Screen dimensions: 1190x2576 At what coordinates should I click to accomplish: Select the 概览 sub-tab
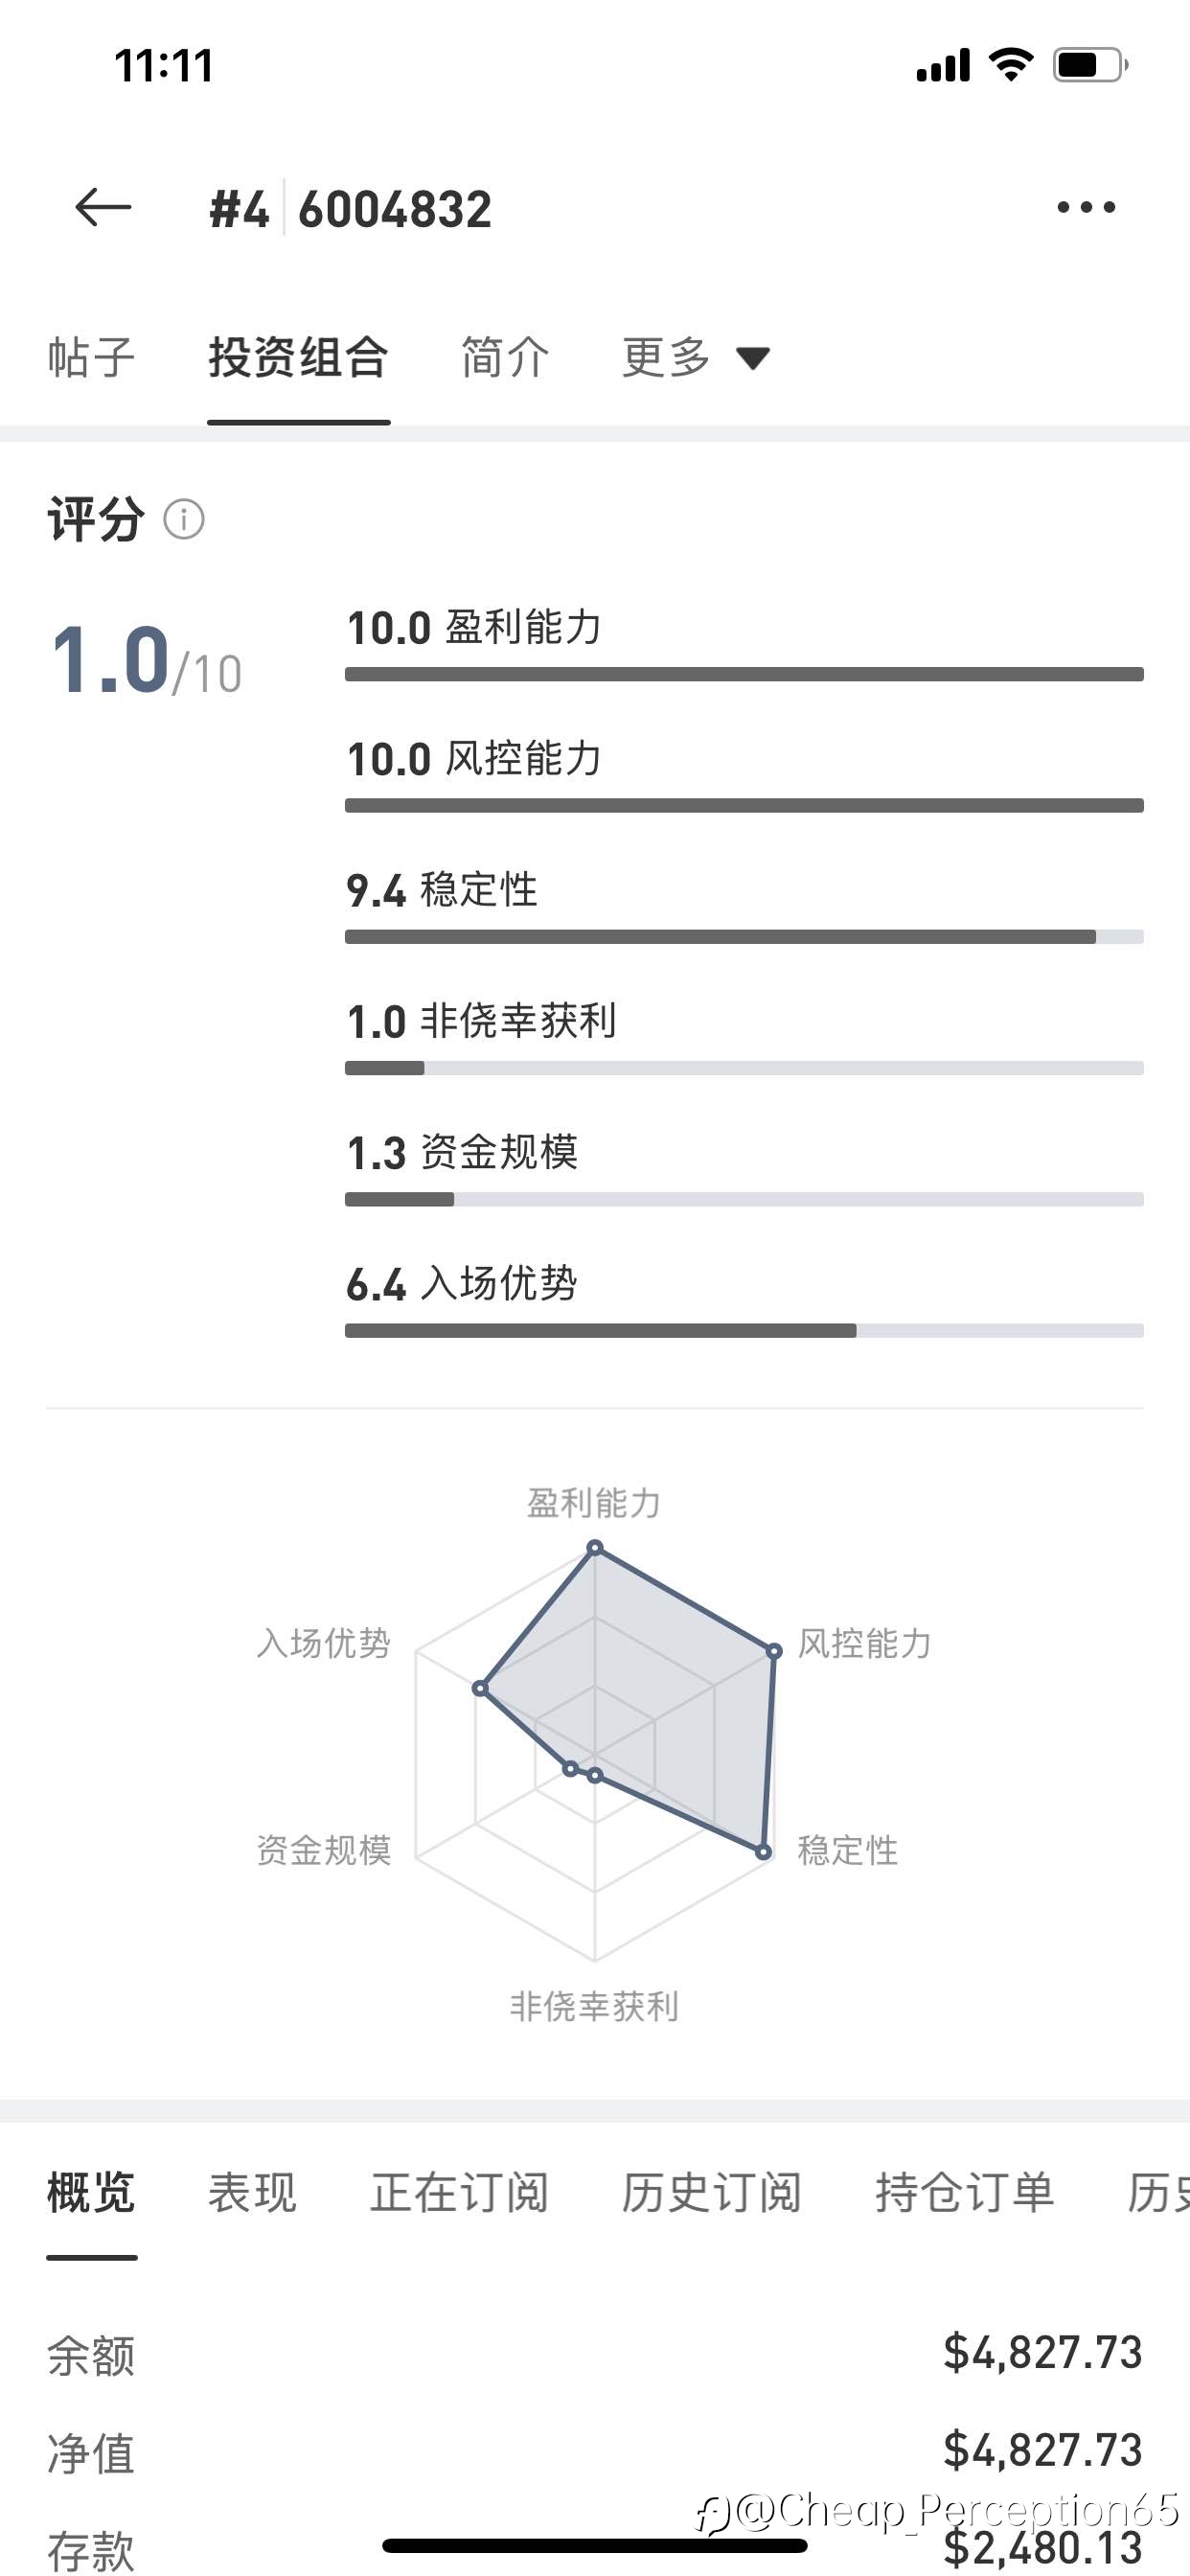(x=91, y=2193)
